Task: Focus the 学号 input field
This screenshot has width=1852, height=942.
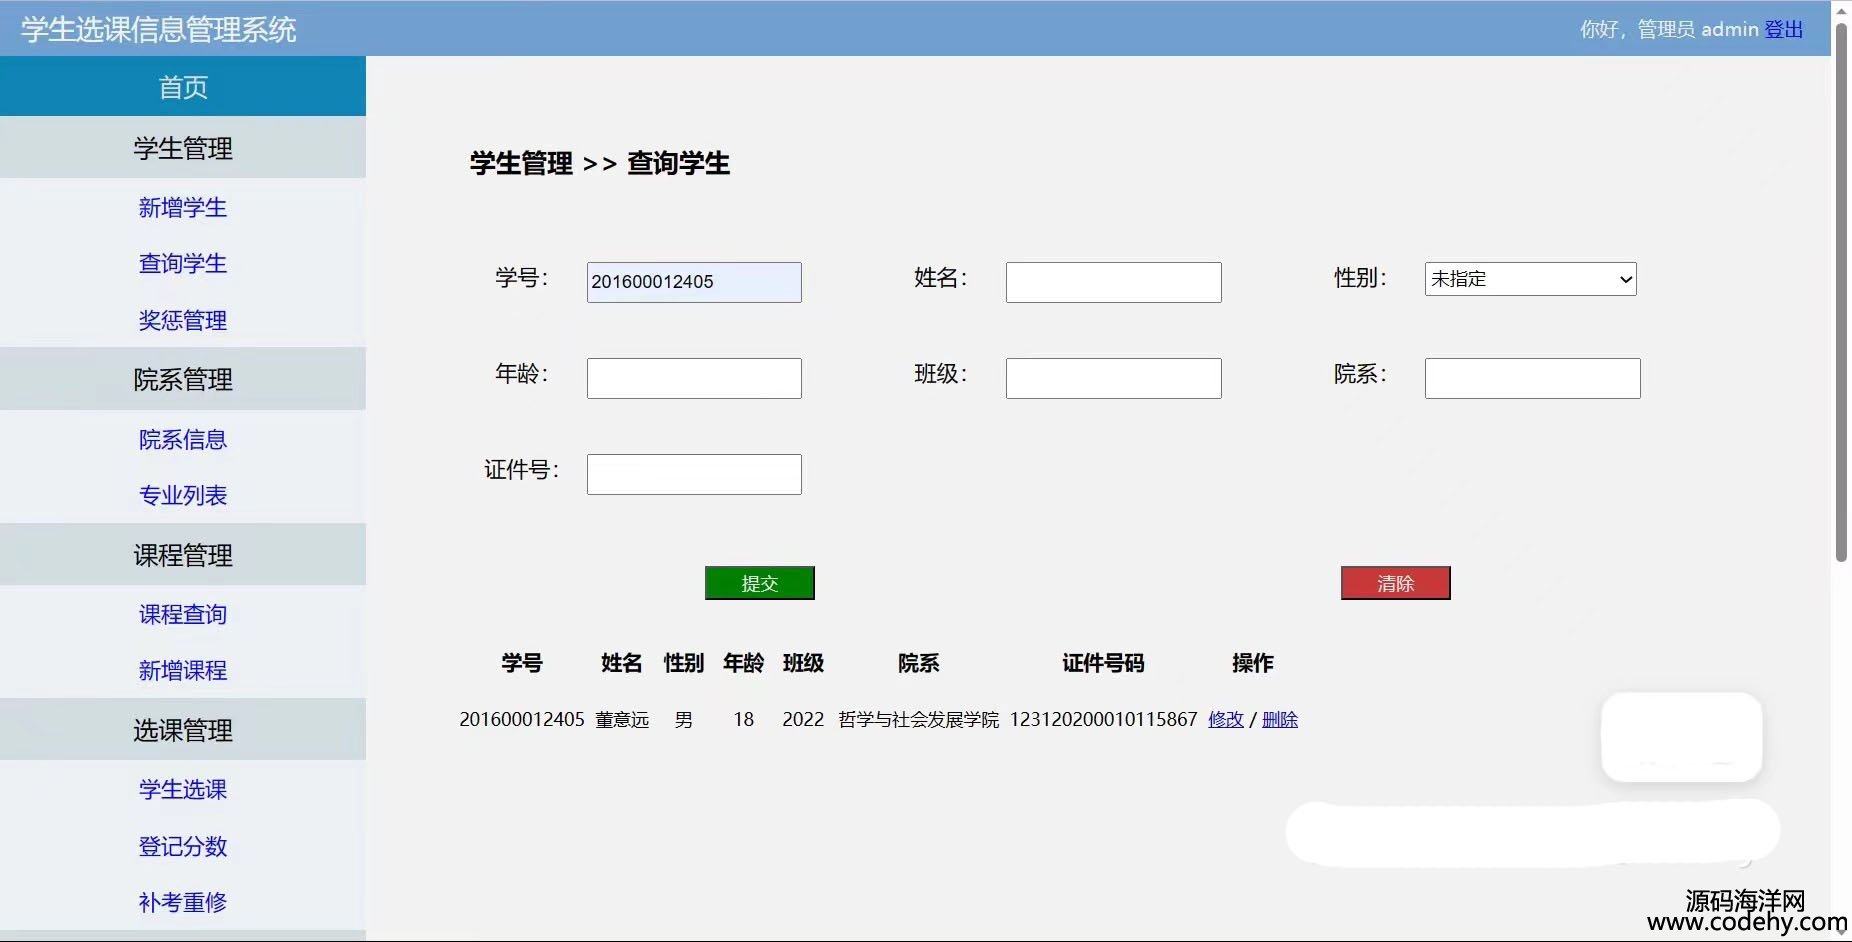Action: [x=694, y=282]
